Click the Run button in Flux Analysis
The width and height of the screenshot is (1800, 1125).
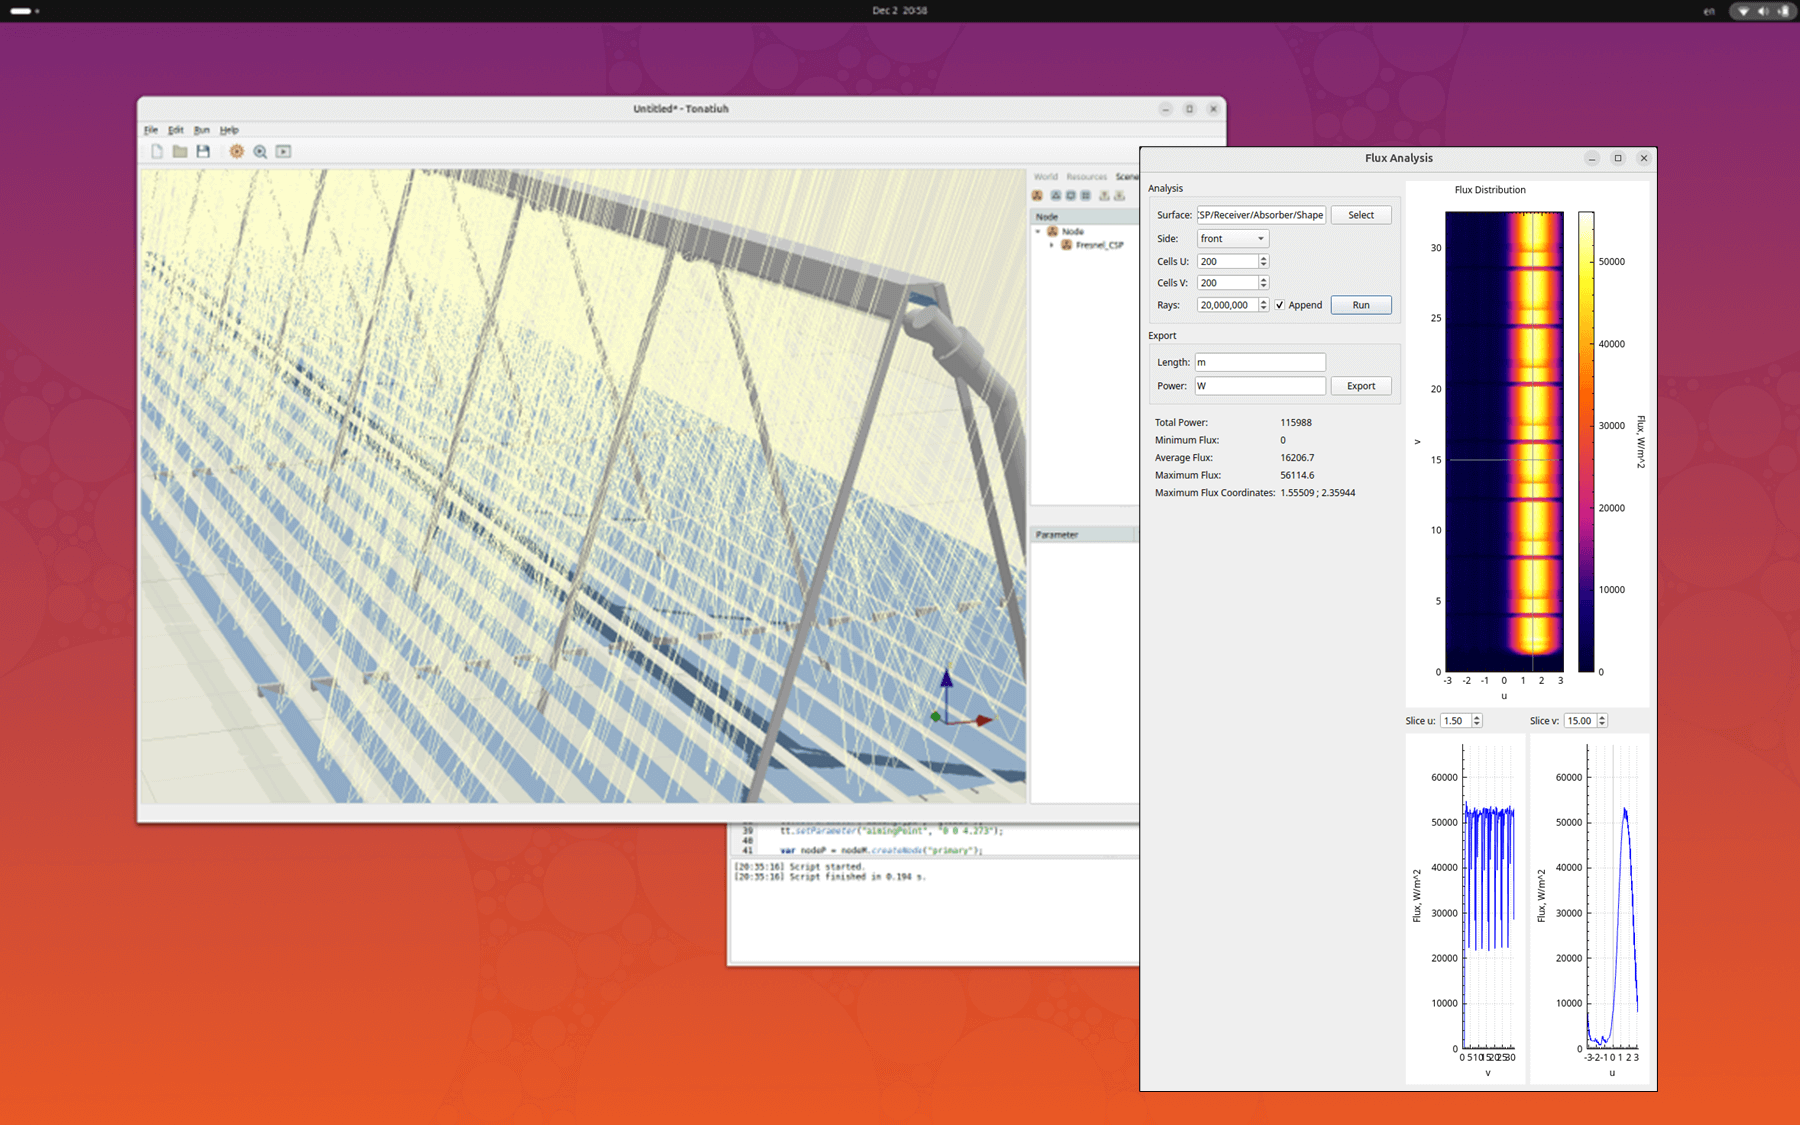click(1361, 305)
